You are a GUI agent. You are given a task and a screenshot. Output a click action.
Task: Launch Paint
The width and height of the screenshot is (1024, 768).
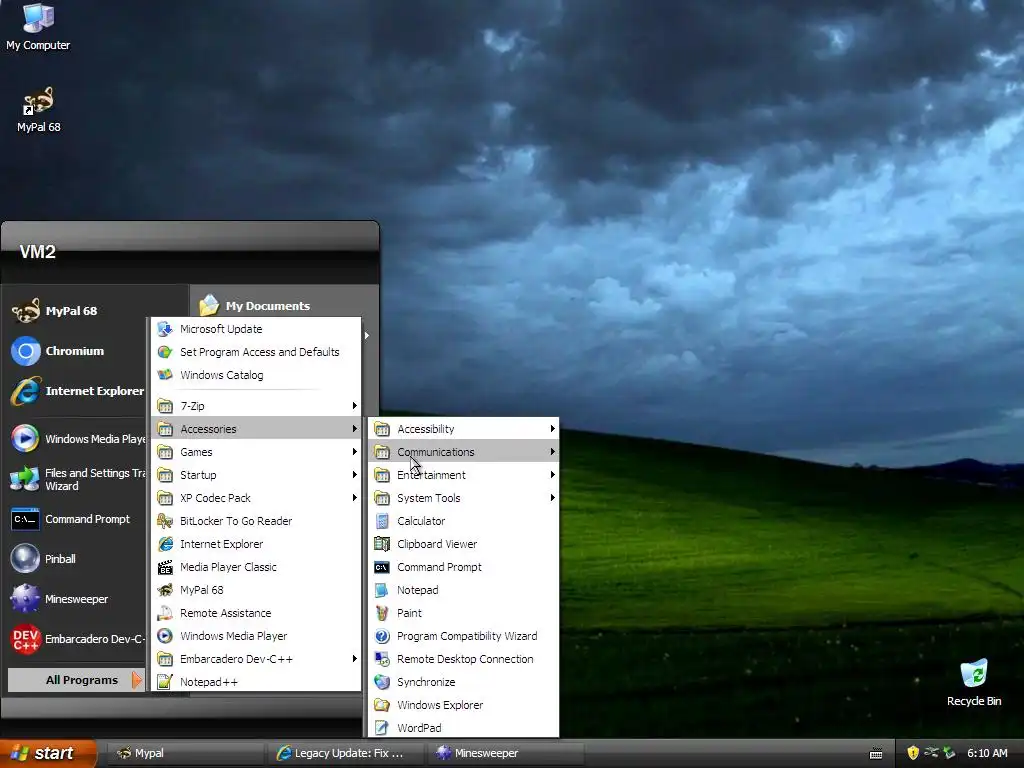click(464, 613)
